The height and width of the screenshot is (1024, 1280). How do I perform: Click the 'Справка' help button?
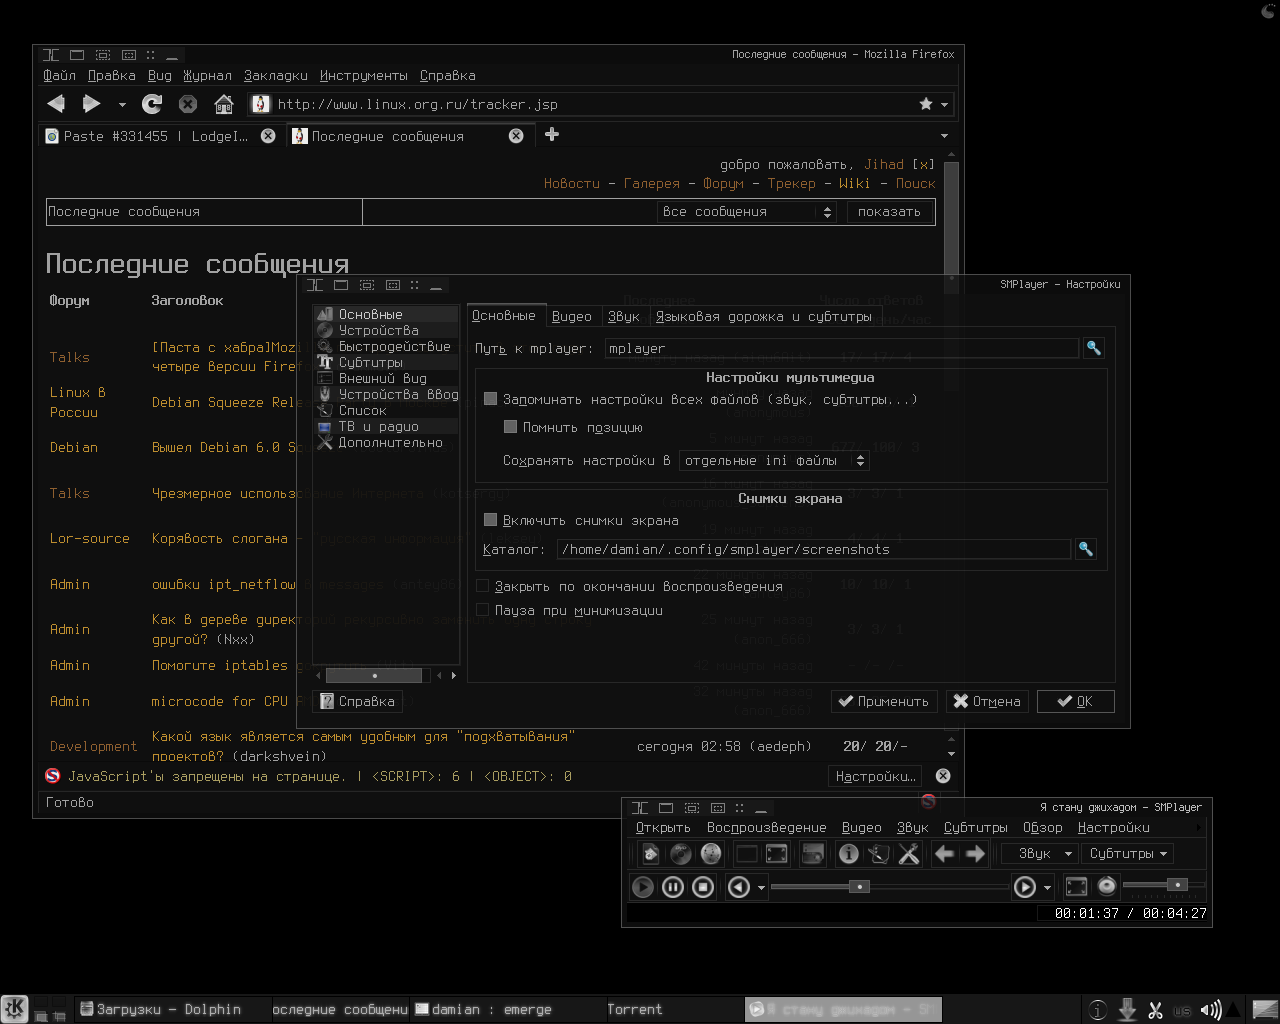coord(357,701)
